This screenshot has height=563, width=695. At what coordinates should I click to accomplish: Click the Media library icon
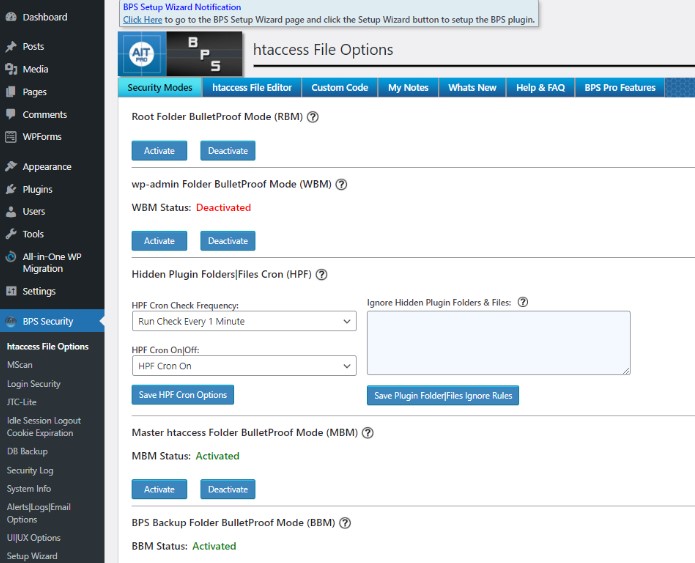[11, 69]
